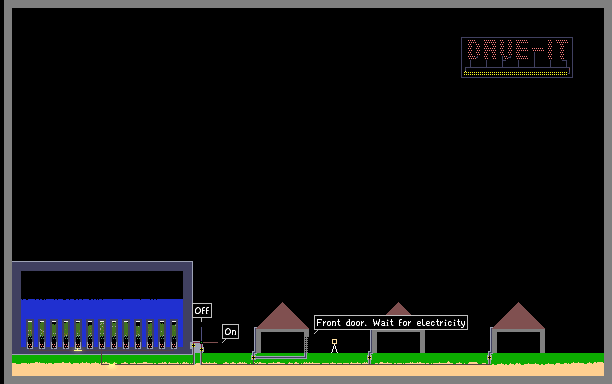Click the "On" sign label
612x384 pixels.
tap(230, 332)
